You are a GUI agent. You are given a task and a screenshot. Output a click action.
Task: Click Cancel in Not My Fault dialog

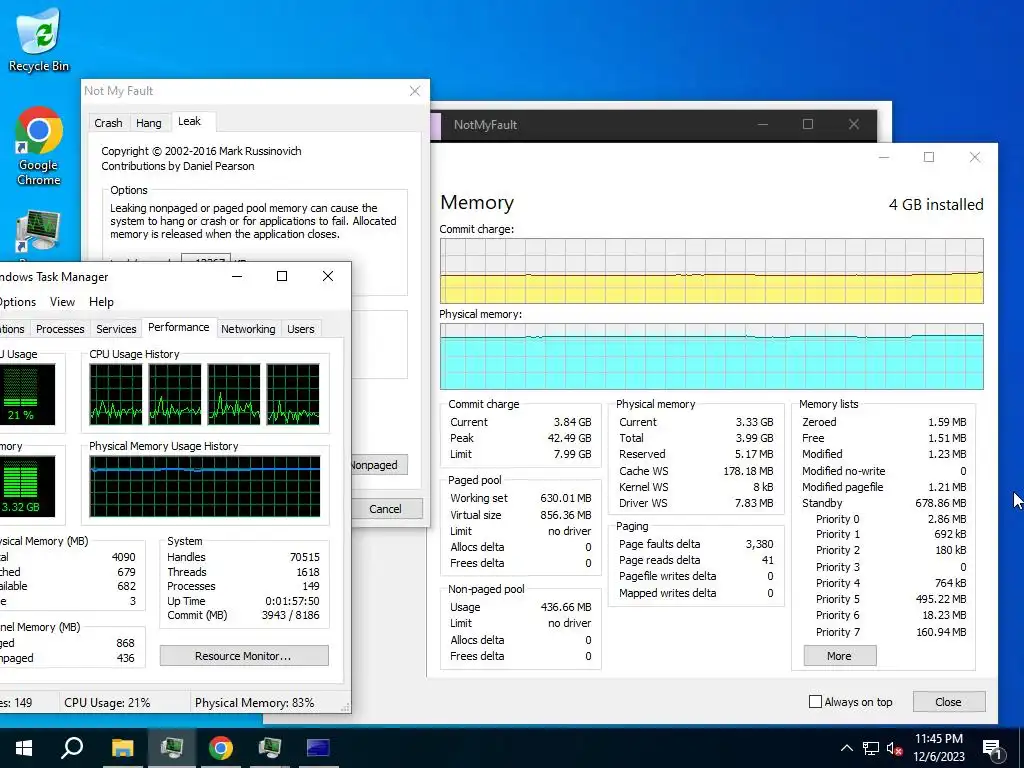click(385, 509)
